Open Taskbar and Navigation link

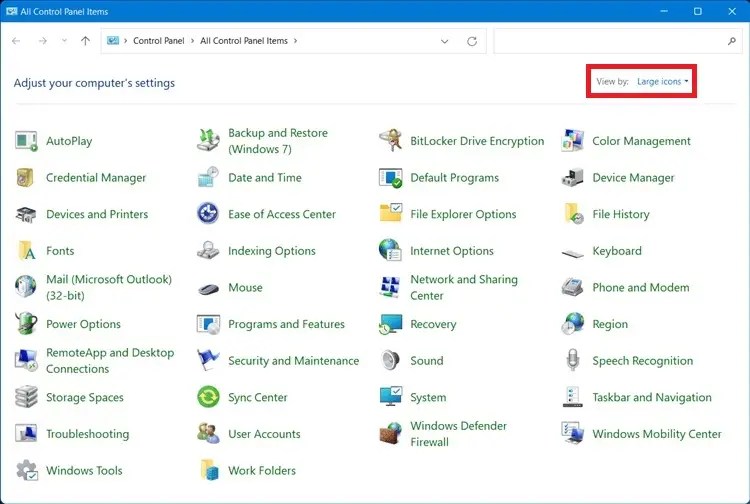point(652,397)
